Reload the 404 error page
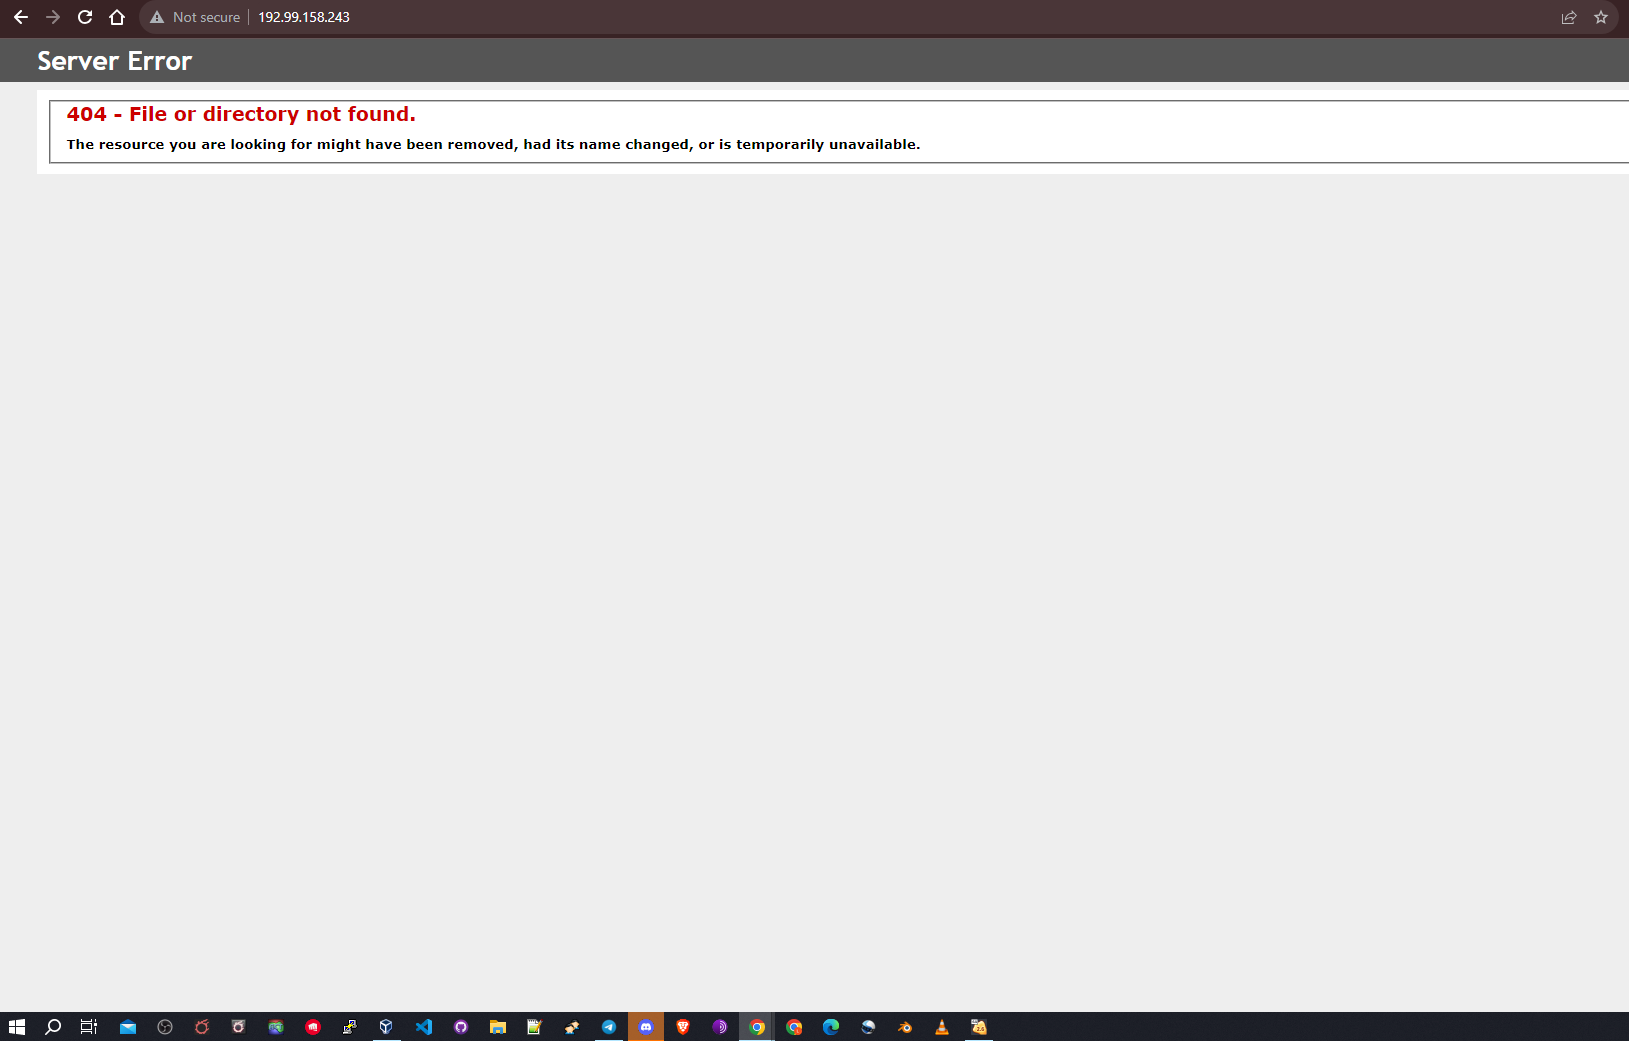The image size is (1629, 1041). point(85,17)
